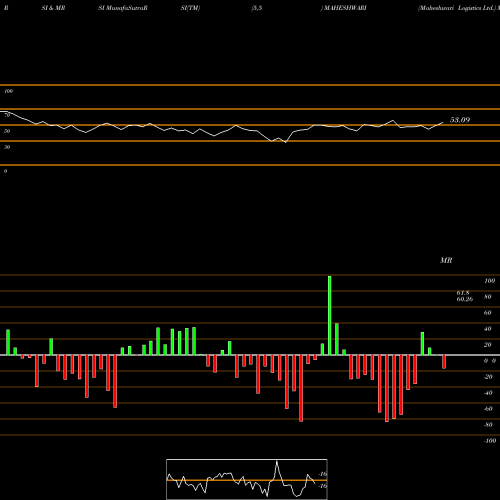Click the 30 label on RSI axis
The image size is (500, 500).
click(7, 147)
